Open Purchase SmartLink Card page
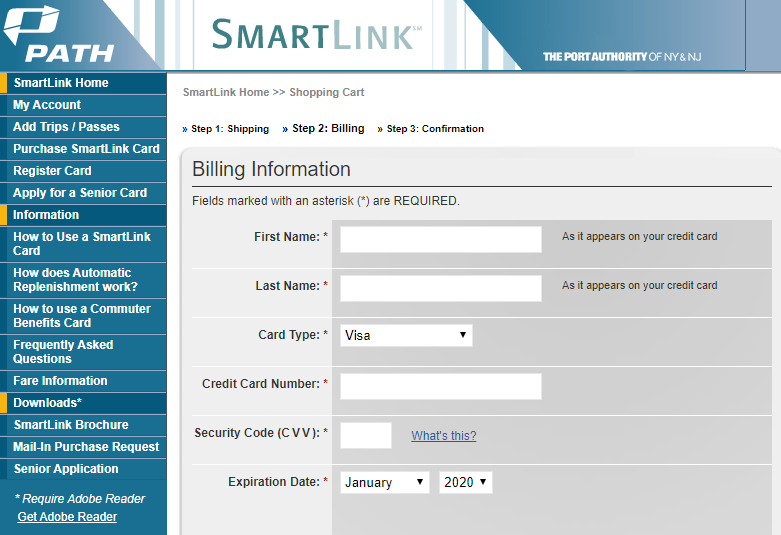 pyautogui.click(x=83, y=148)
